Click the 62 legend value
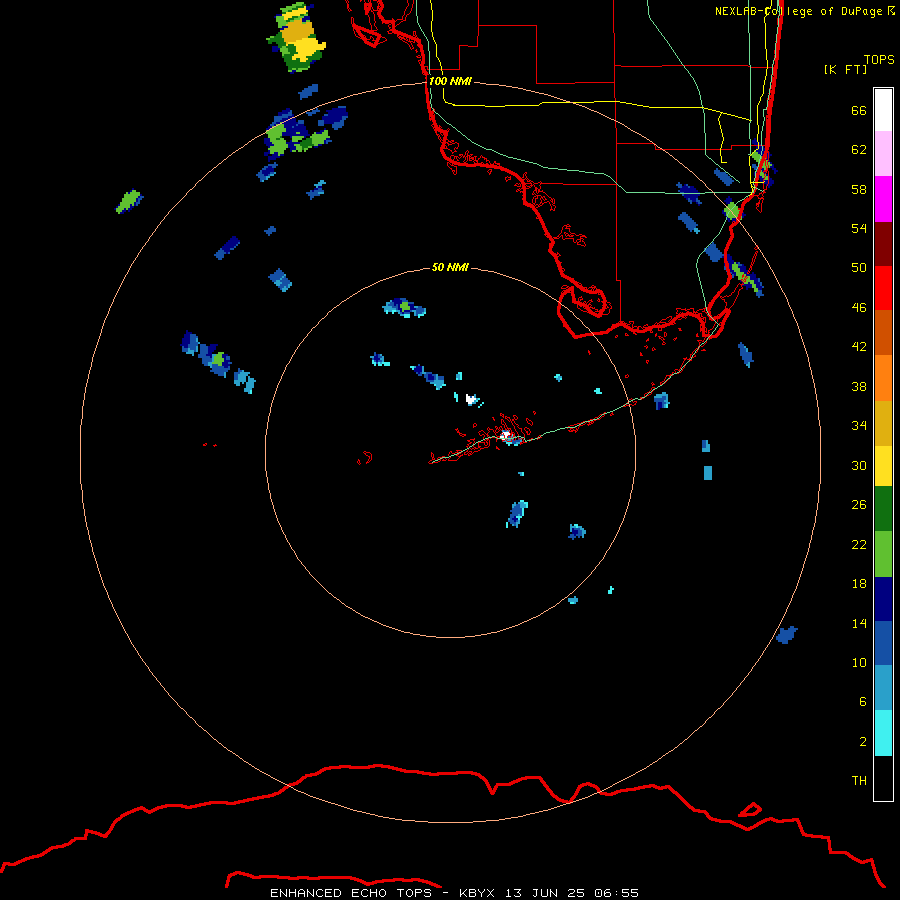 (859, 150)
